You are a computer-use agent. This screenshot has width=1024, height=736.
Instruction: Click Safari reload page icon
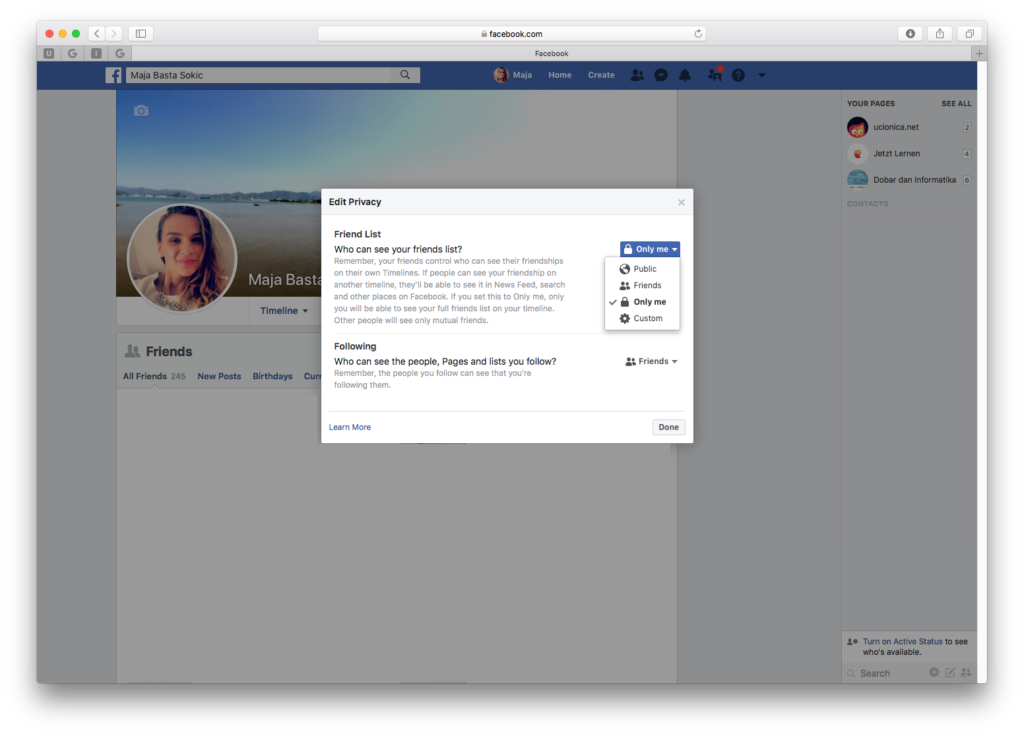coord(698,33)
